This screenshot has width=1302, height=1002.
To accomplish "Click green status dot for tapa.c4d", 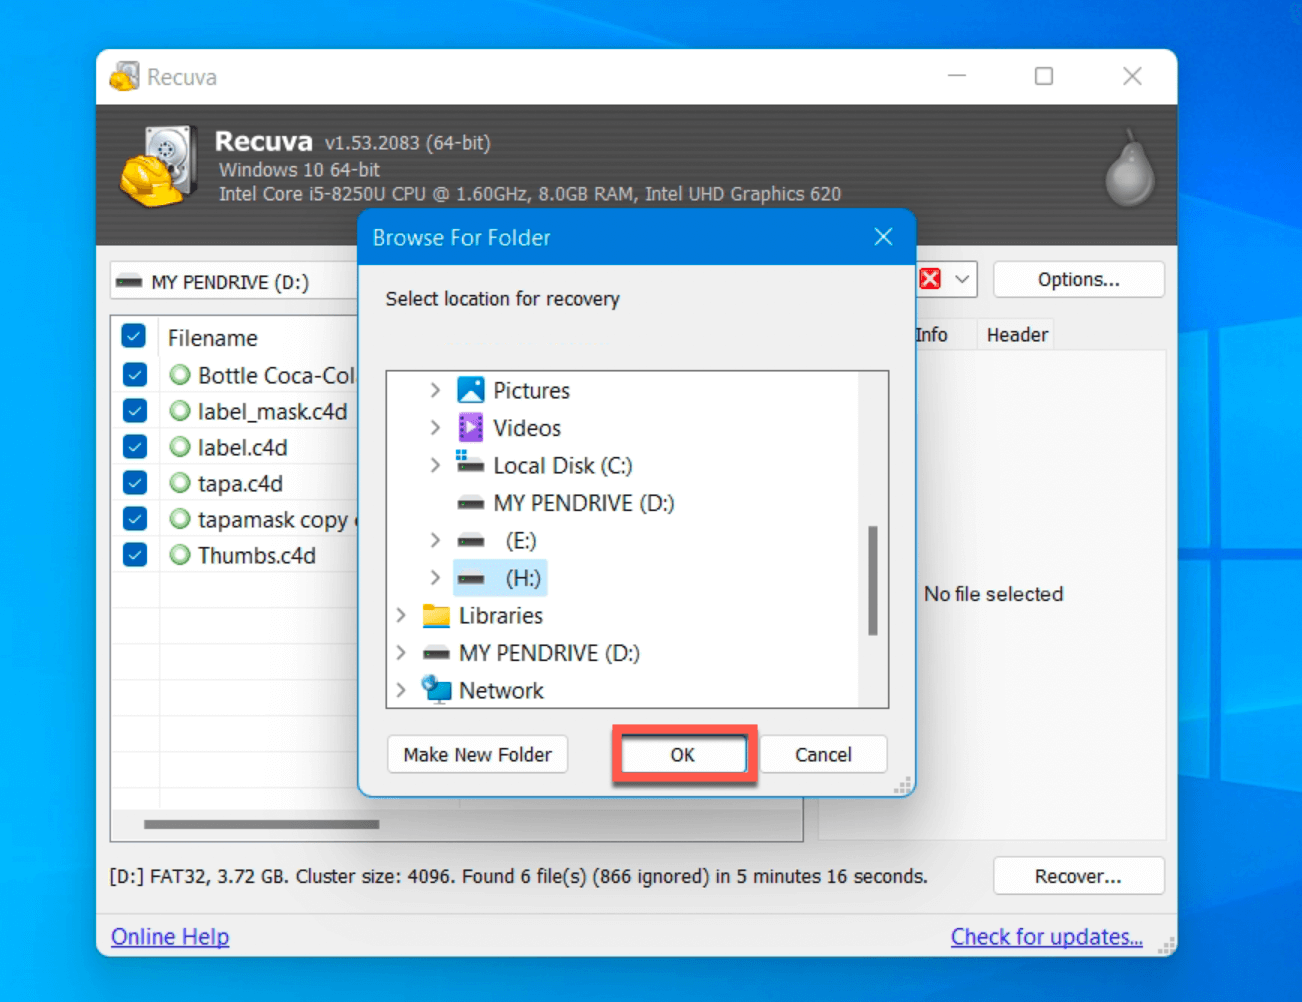I will pyautogui.click(x=180, y=483).
